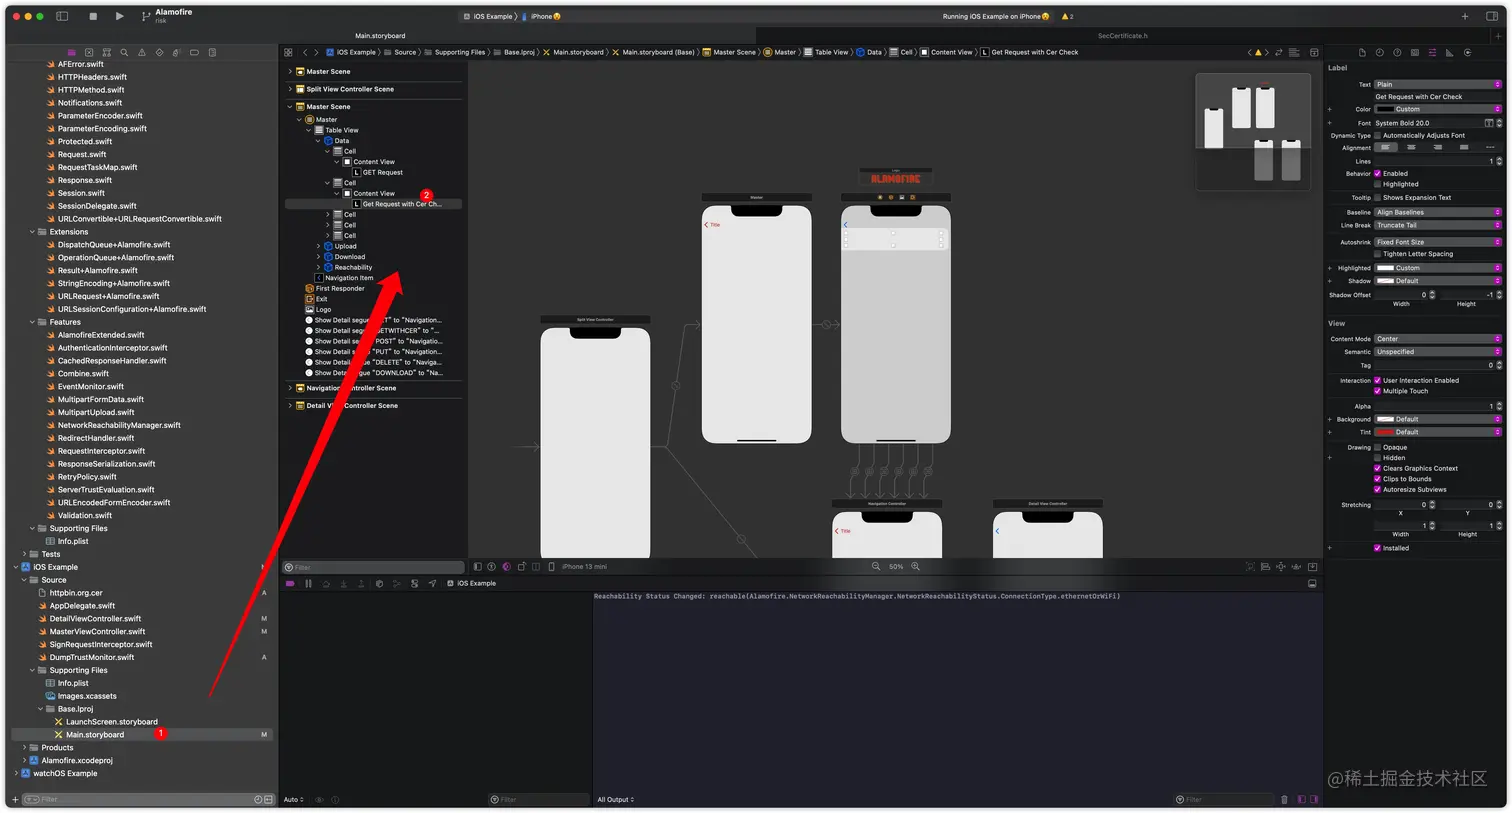The height and width of the screenshot is (813, 1512).
Task: Open the issue navigator warning icon
Action: point(141,52)
